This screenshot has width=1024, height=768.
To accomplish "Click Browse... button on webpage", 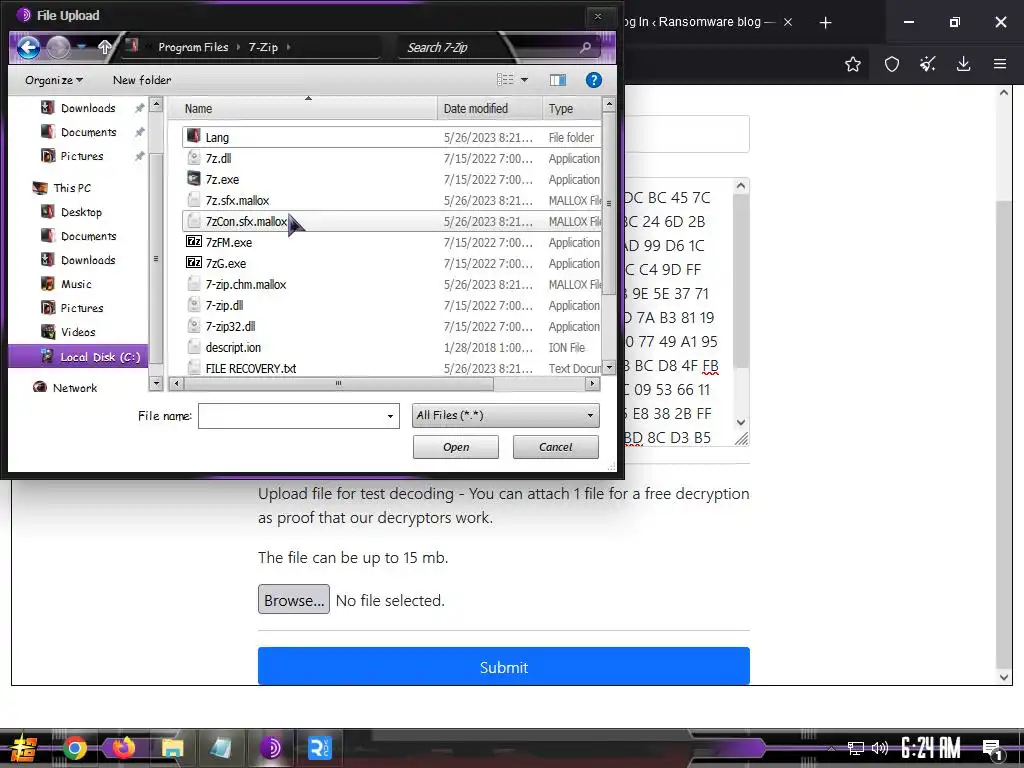I will point(294,600).
